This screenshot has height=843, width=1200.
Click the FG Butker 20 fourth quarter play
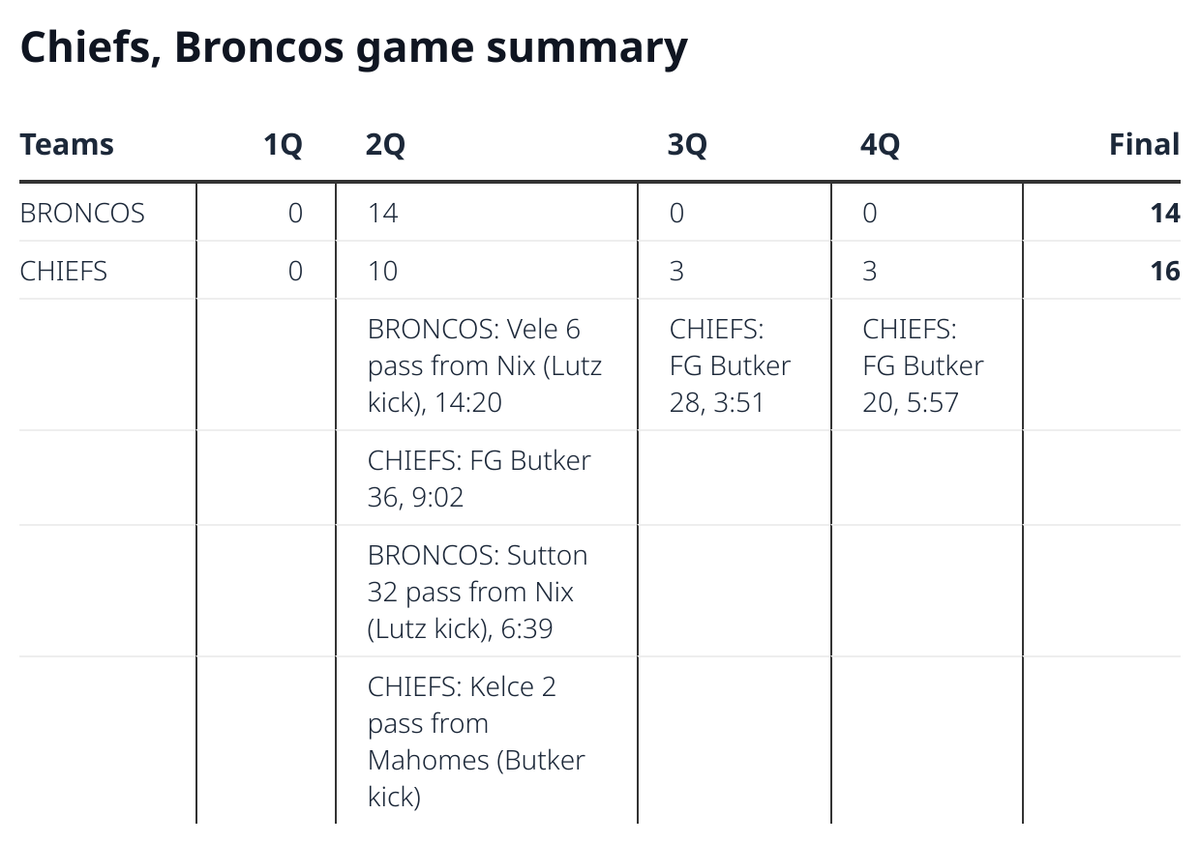(x=922, y=366)
